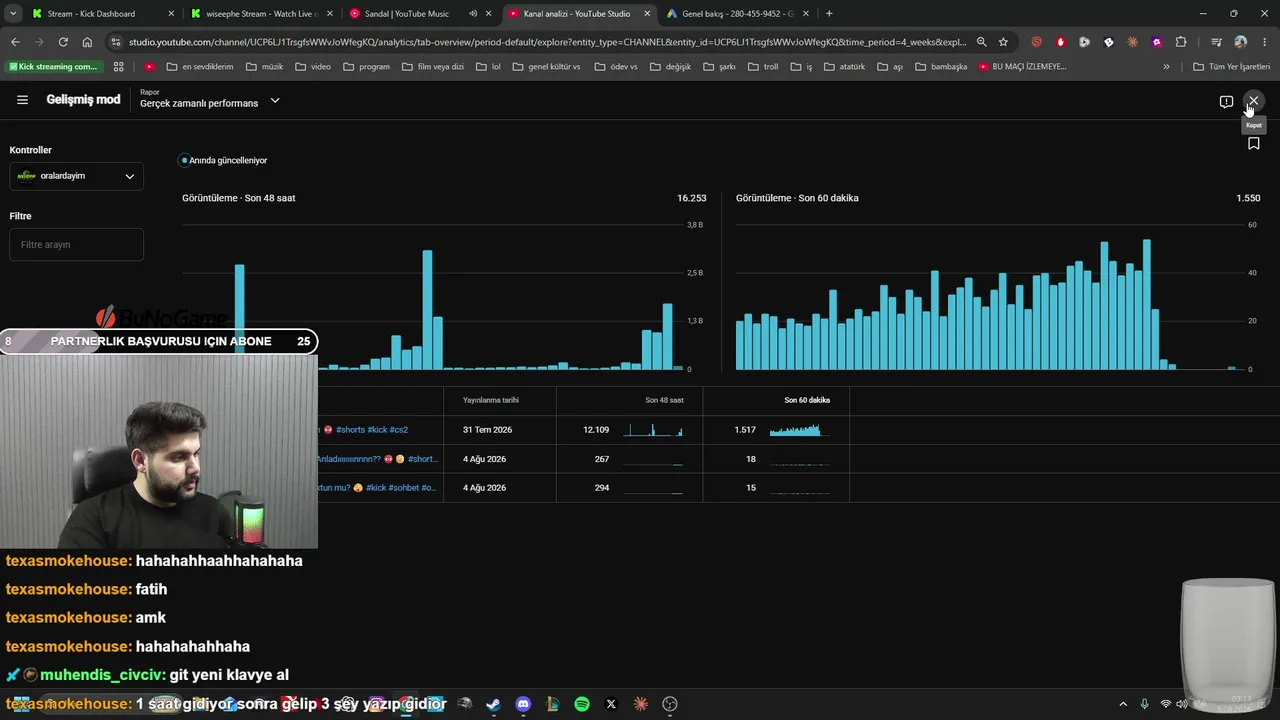Switch to Genel bakış browser tab
This screenshot has width=1280, height=720.
pos(740,14)
